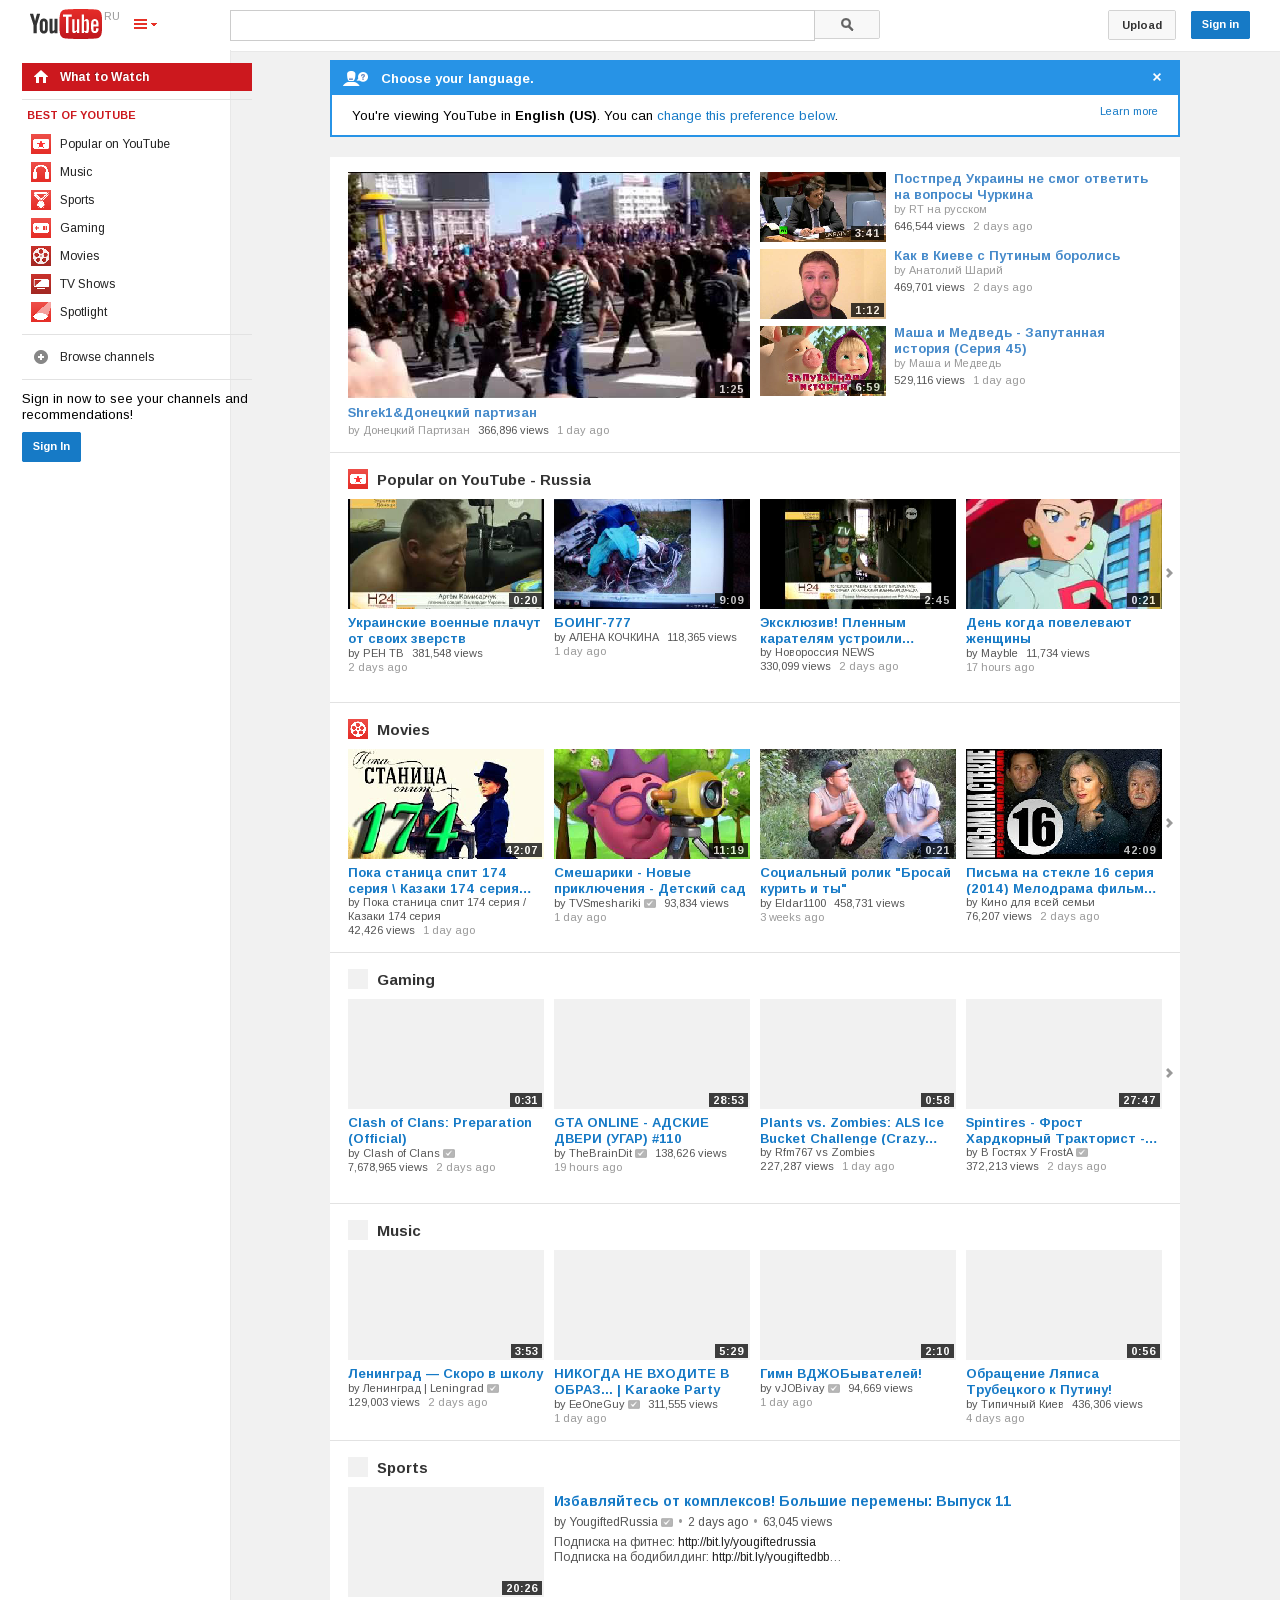The image size is (1280, 1600).
Task: Open Spotlight in sidebar menu
Action: 83,312
